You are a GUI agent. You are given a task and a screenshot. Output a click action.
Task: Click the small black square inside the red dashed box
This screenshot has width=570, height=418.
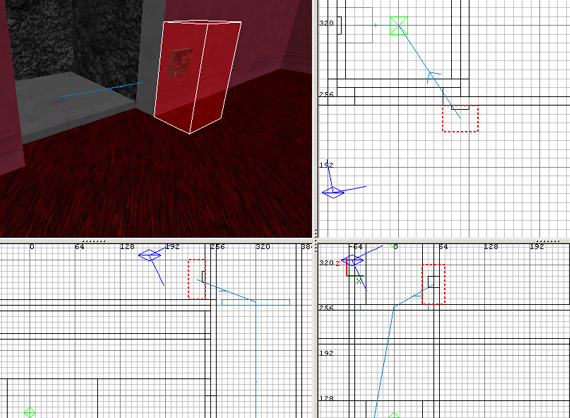(x=433, y=282)
